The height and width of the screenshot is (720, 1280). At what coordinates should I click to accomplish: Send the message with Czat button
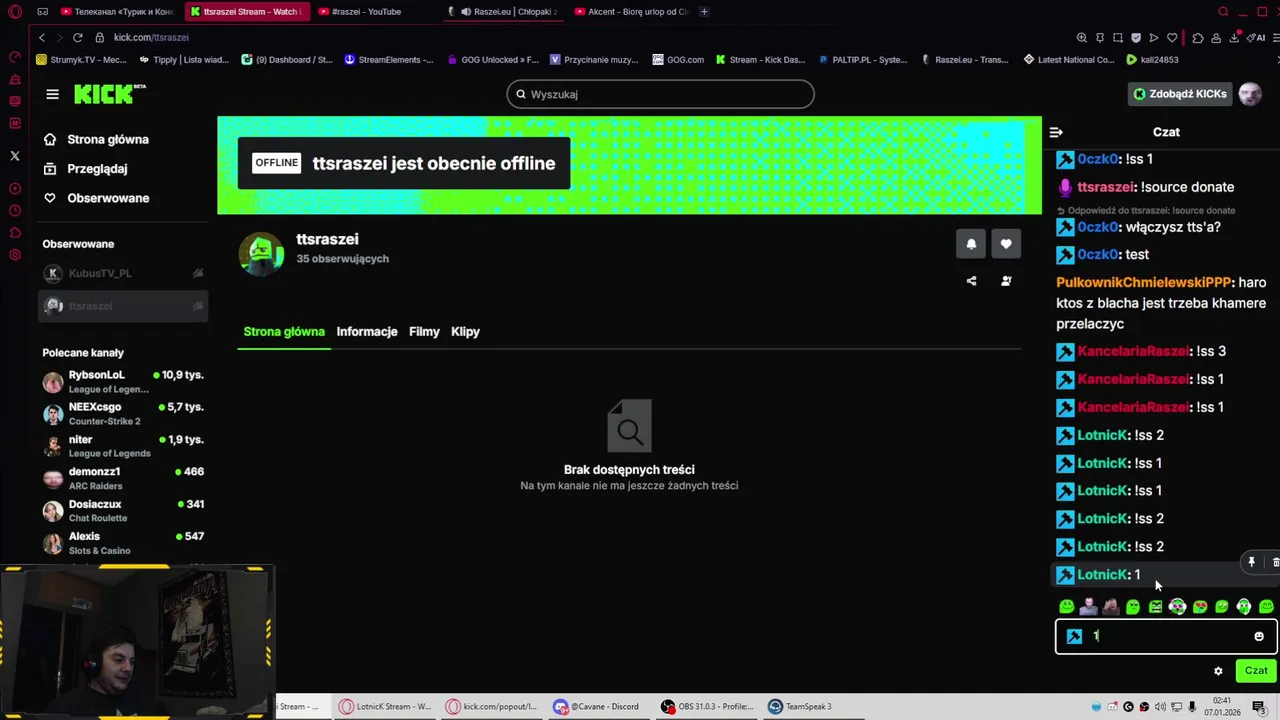pos(1256,671)
